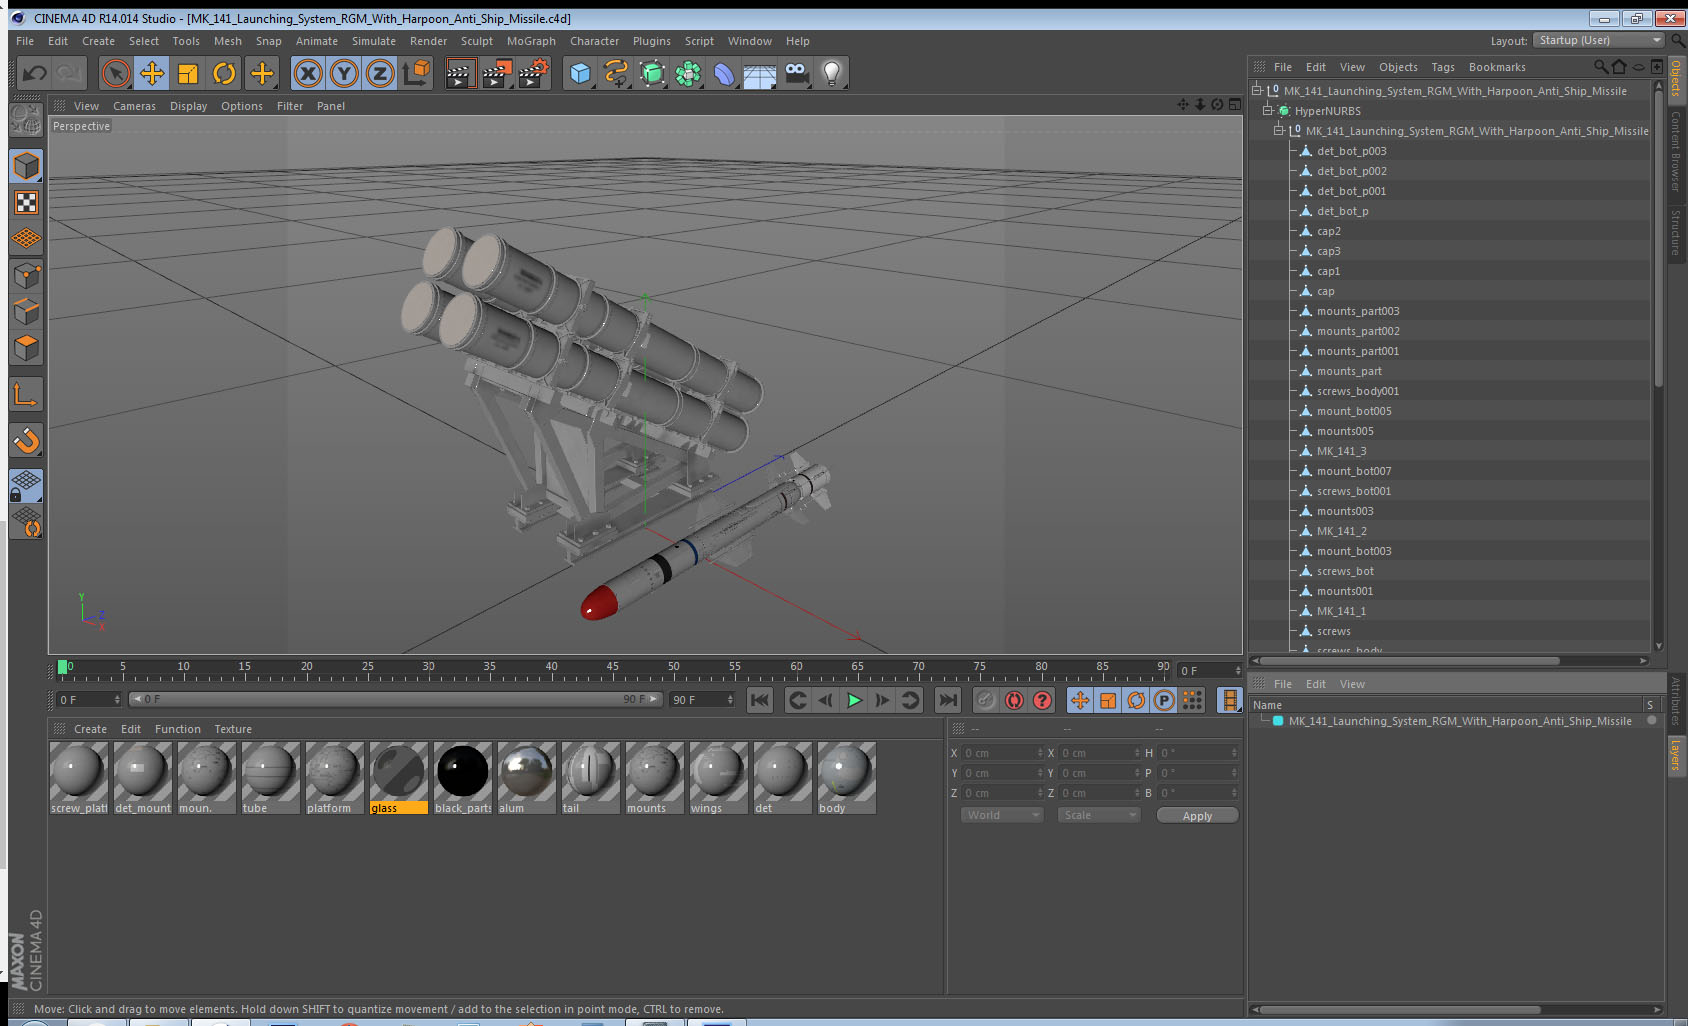1688x1026 pixels.
Task: Open the Plugins menu
Action: tap(652, 41)
